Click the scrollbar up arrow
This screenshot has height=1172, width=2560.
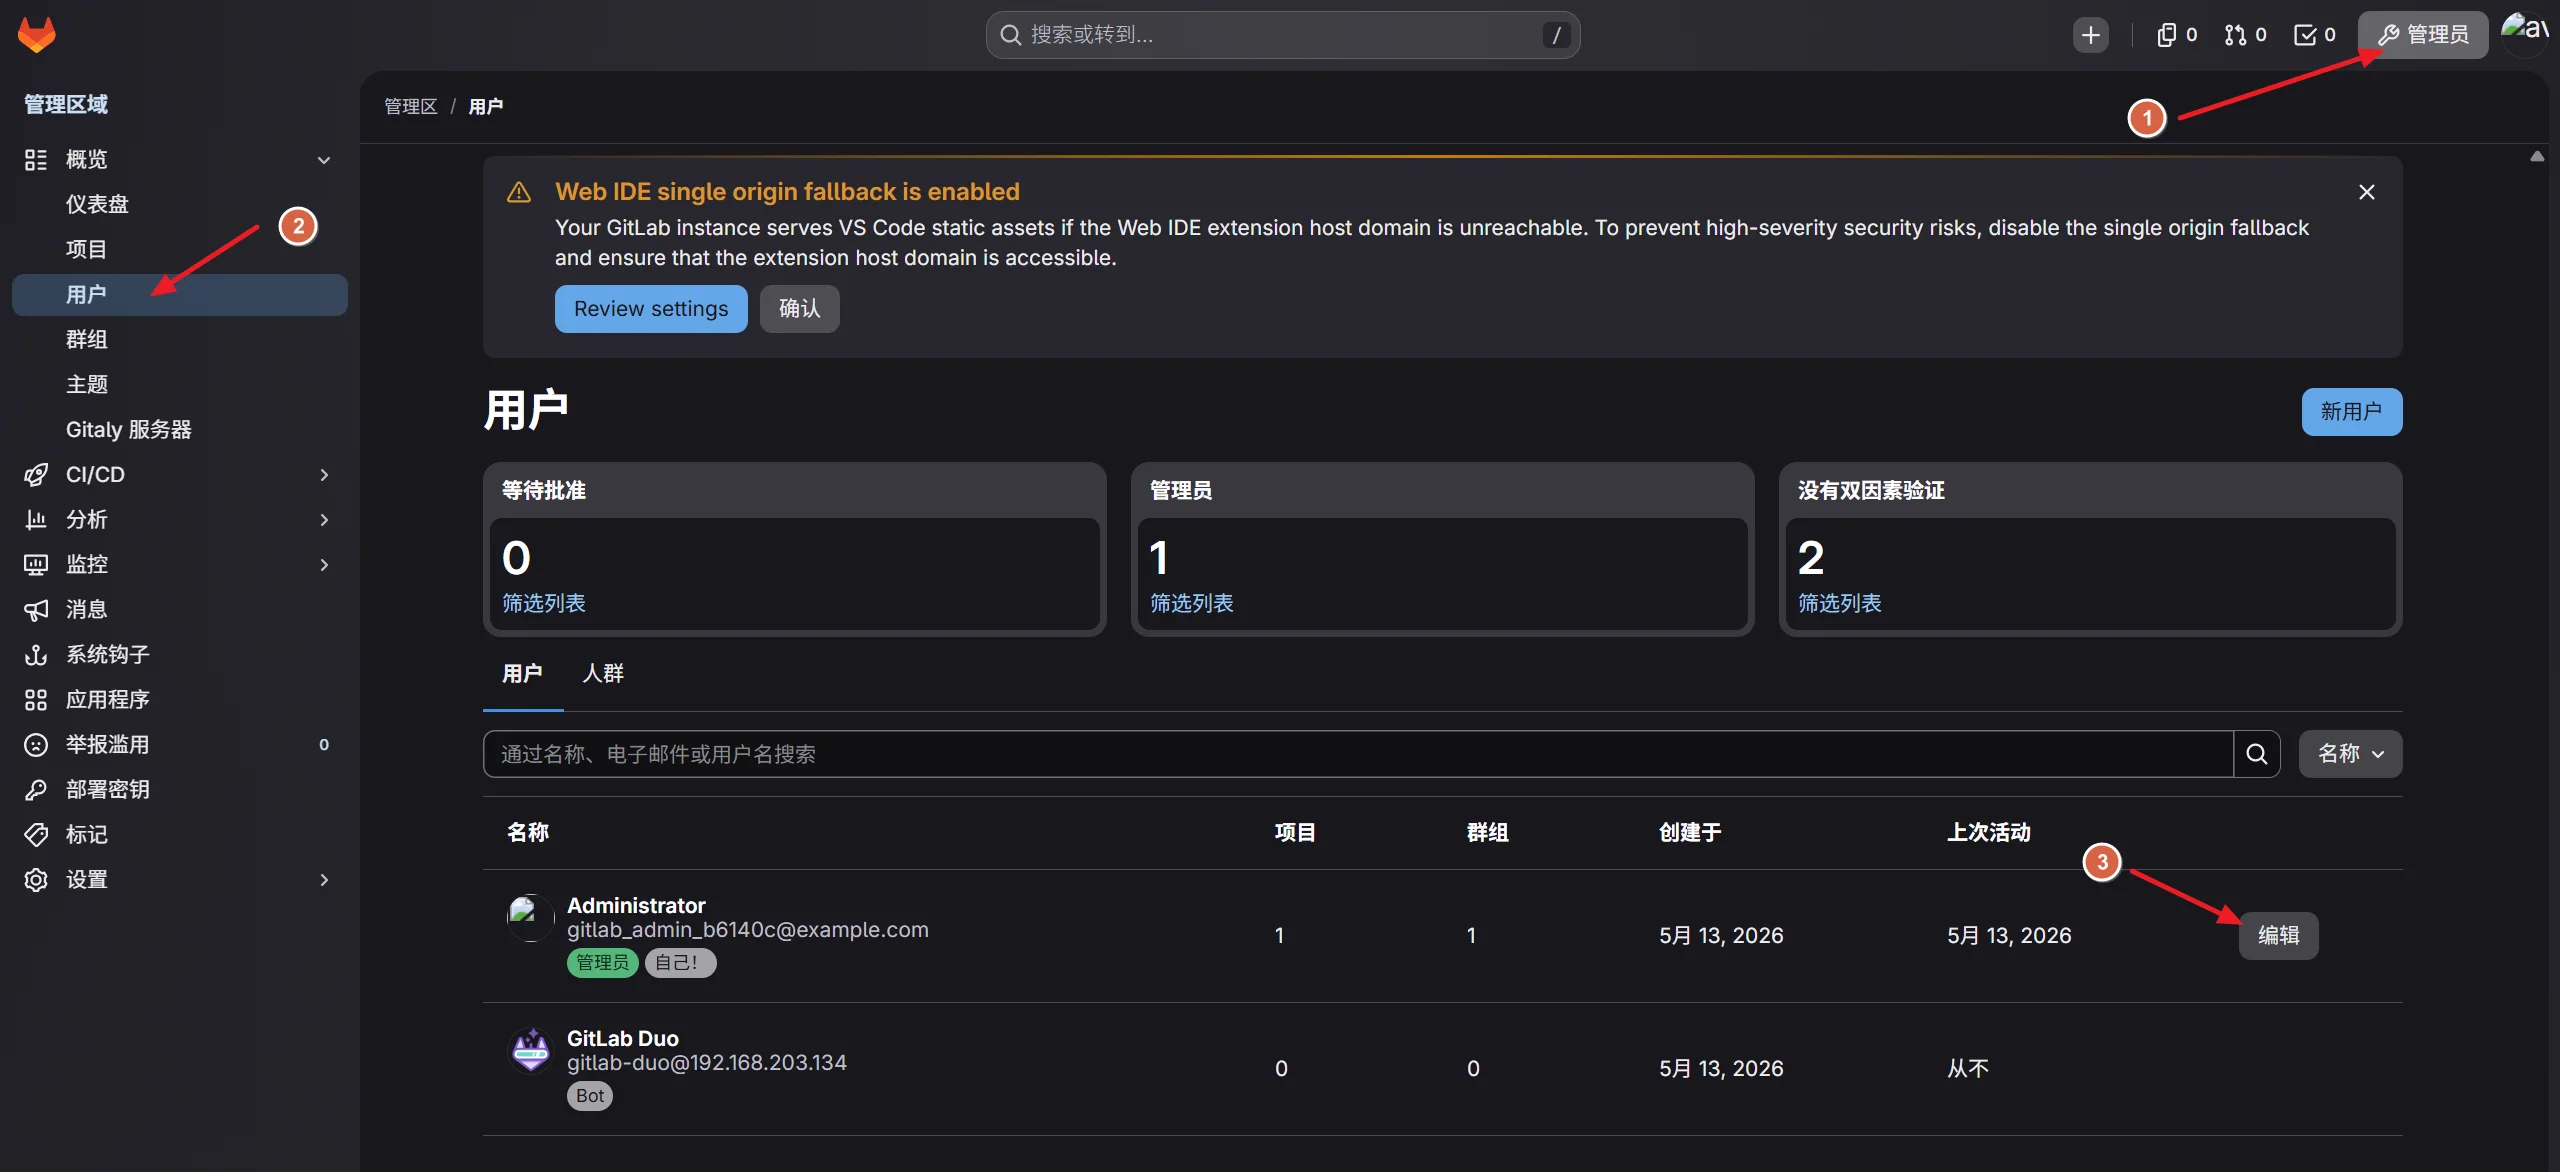(x=2538, y=157)
